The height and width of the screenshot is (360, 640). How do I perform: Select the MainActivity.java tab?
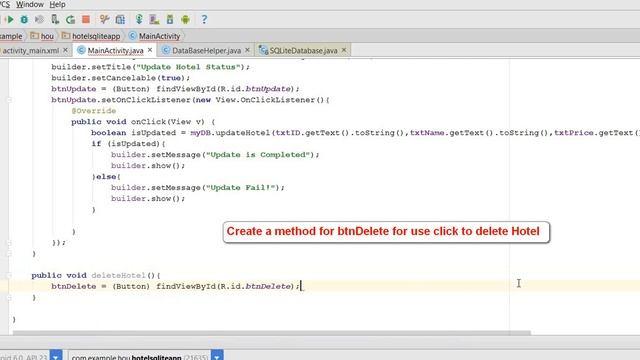coord(116,51)
